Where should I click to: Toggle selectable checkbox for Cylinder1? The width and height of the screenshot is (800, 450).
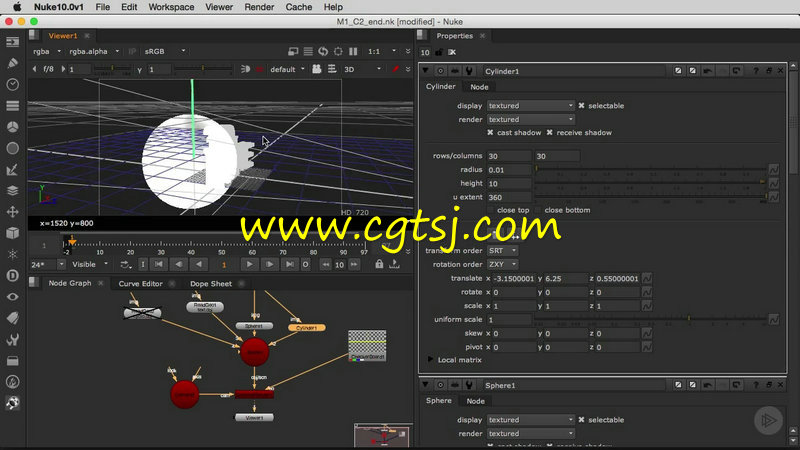tap(581, 106)
